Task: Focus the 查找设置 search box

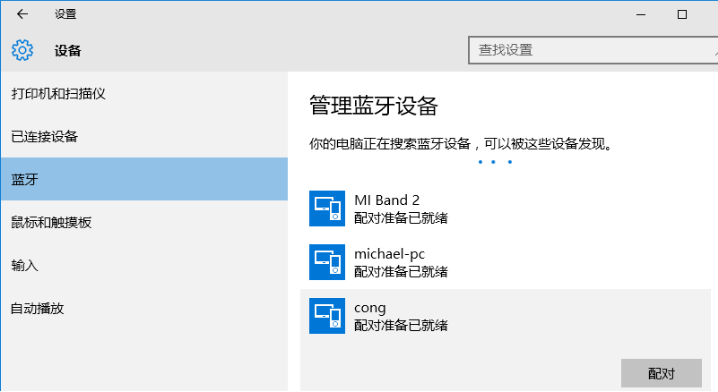Action: click(x=593, y=50)
